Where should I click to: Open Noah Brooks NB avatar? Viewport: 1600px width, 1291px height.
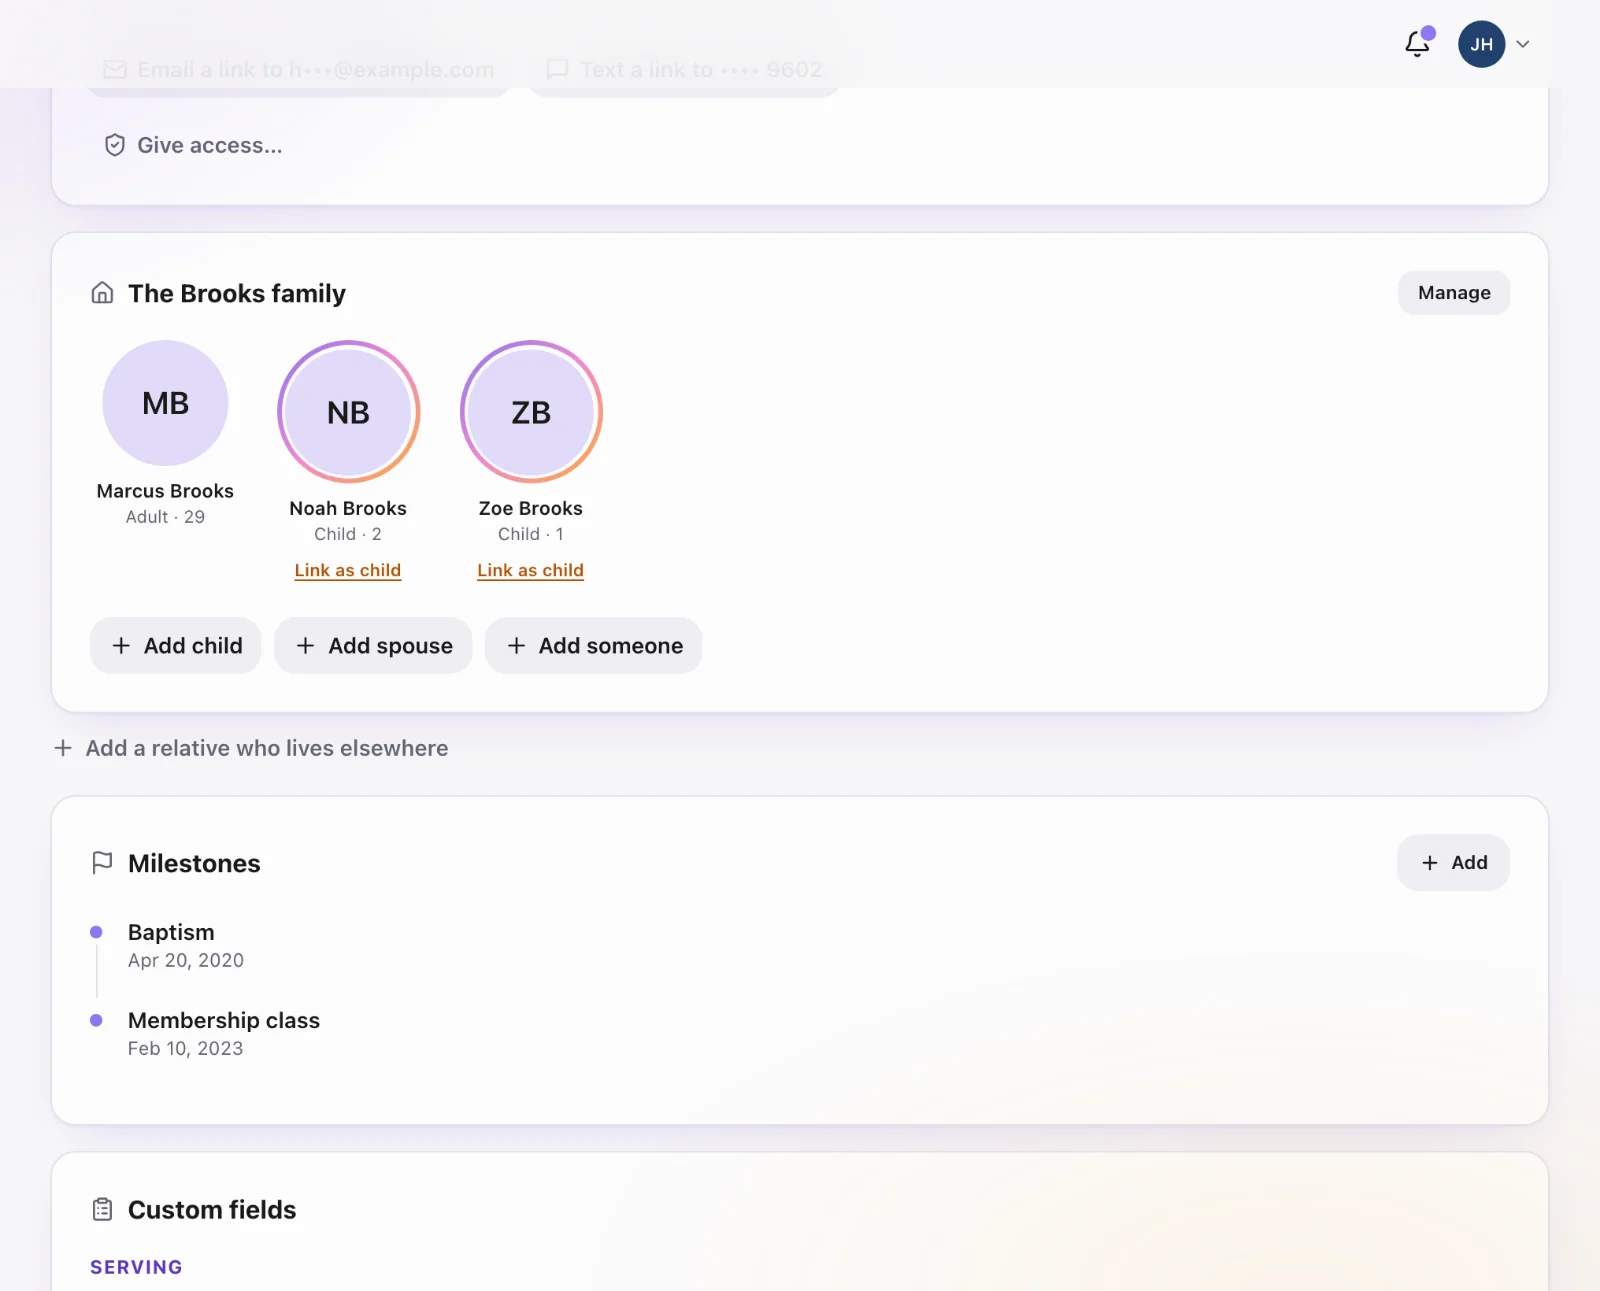[x=348, y=412]
